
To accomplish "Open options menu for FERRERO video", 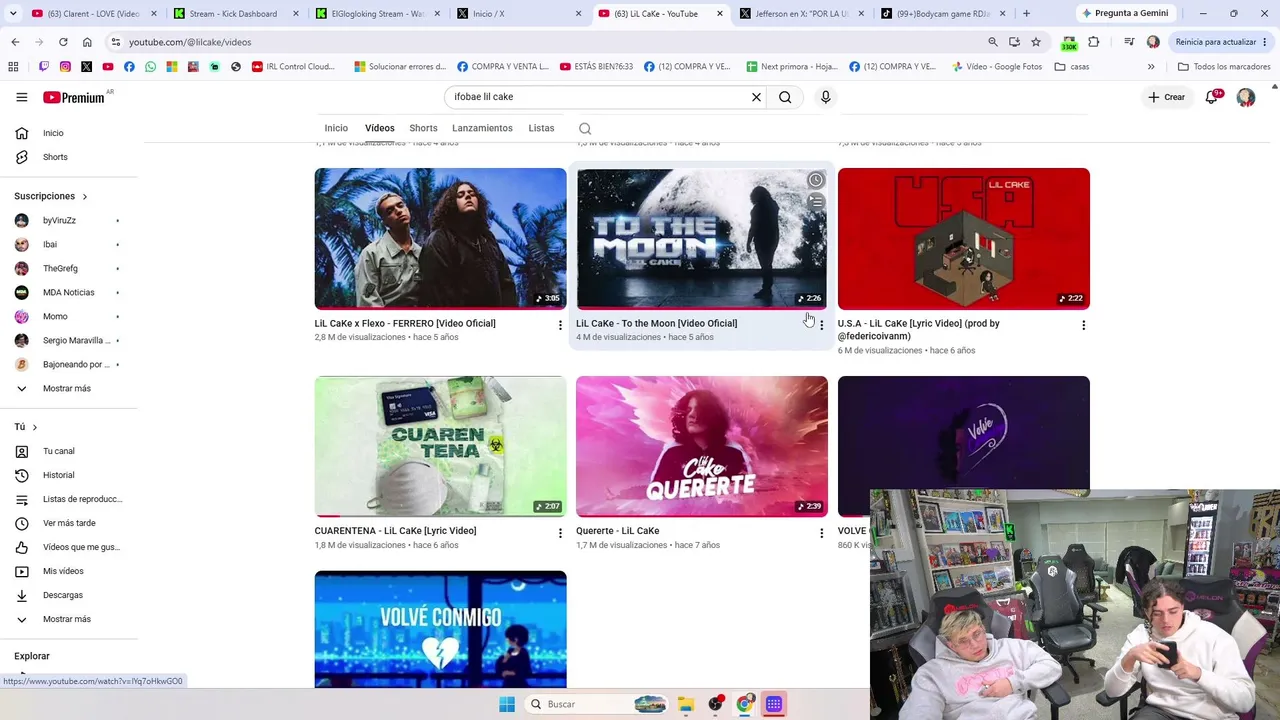I will click(x=560, y=325).
